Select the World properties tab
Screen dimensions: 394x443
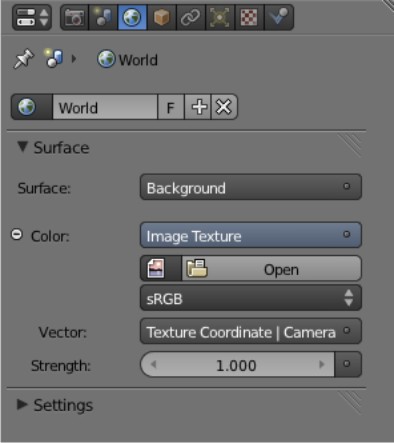(132, 18)
